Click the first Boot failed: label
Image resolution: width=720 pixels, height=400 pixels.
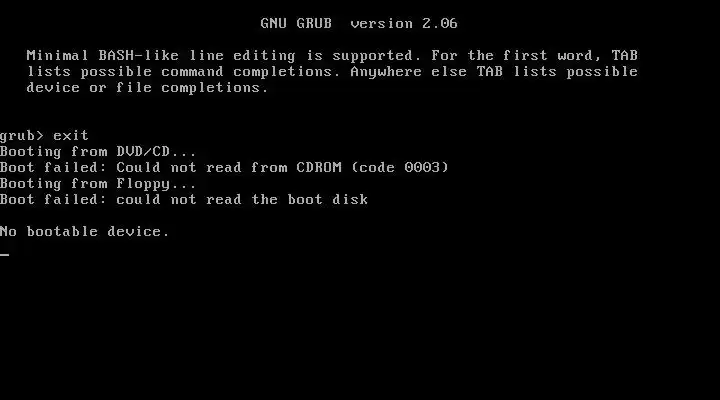(53, 167)
